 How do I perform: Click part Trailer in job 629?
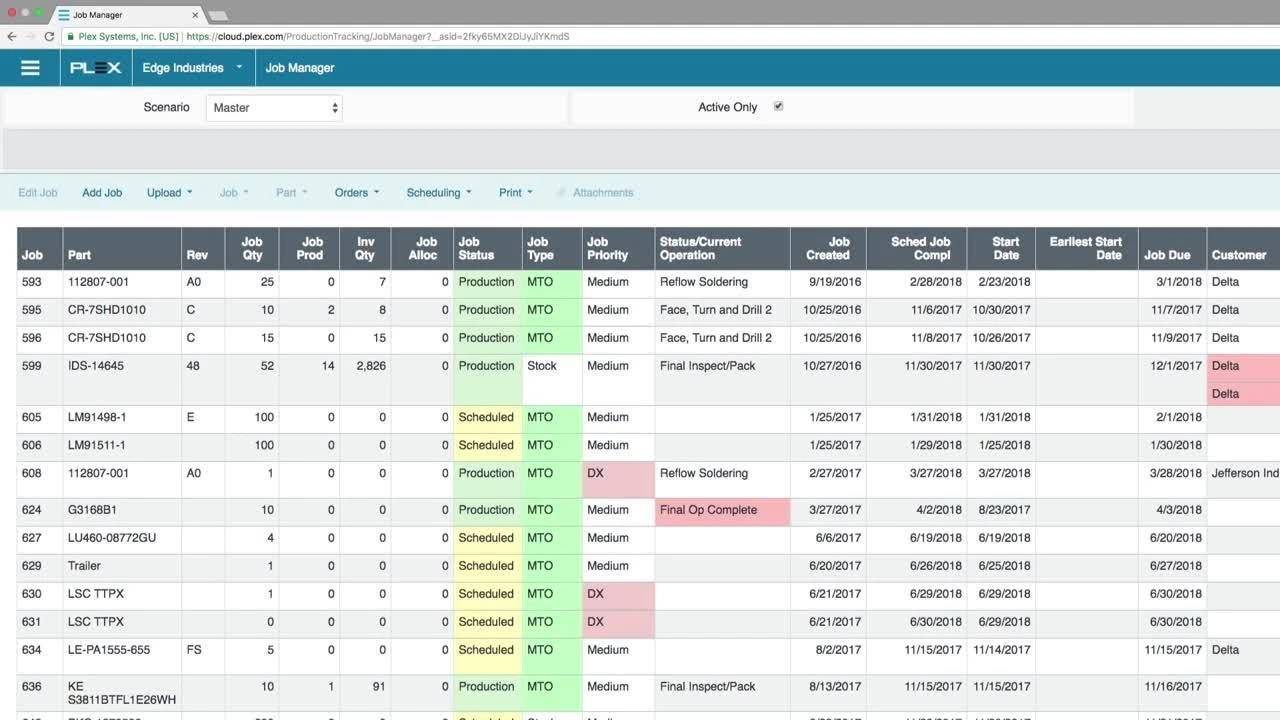(84, 566)
